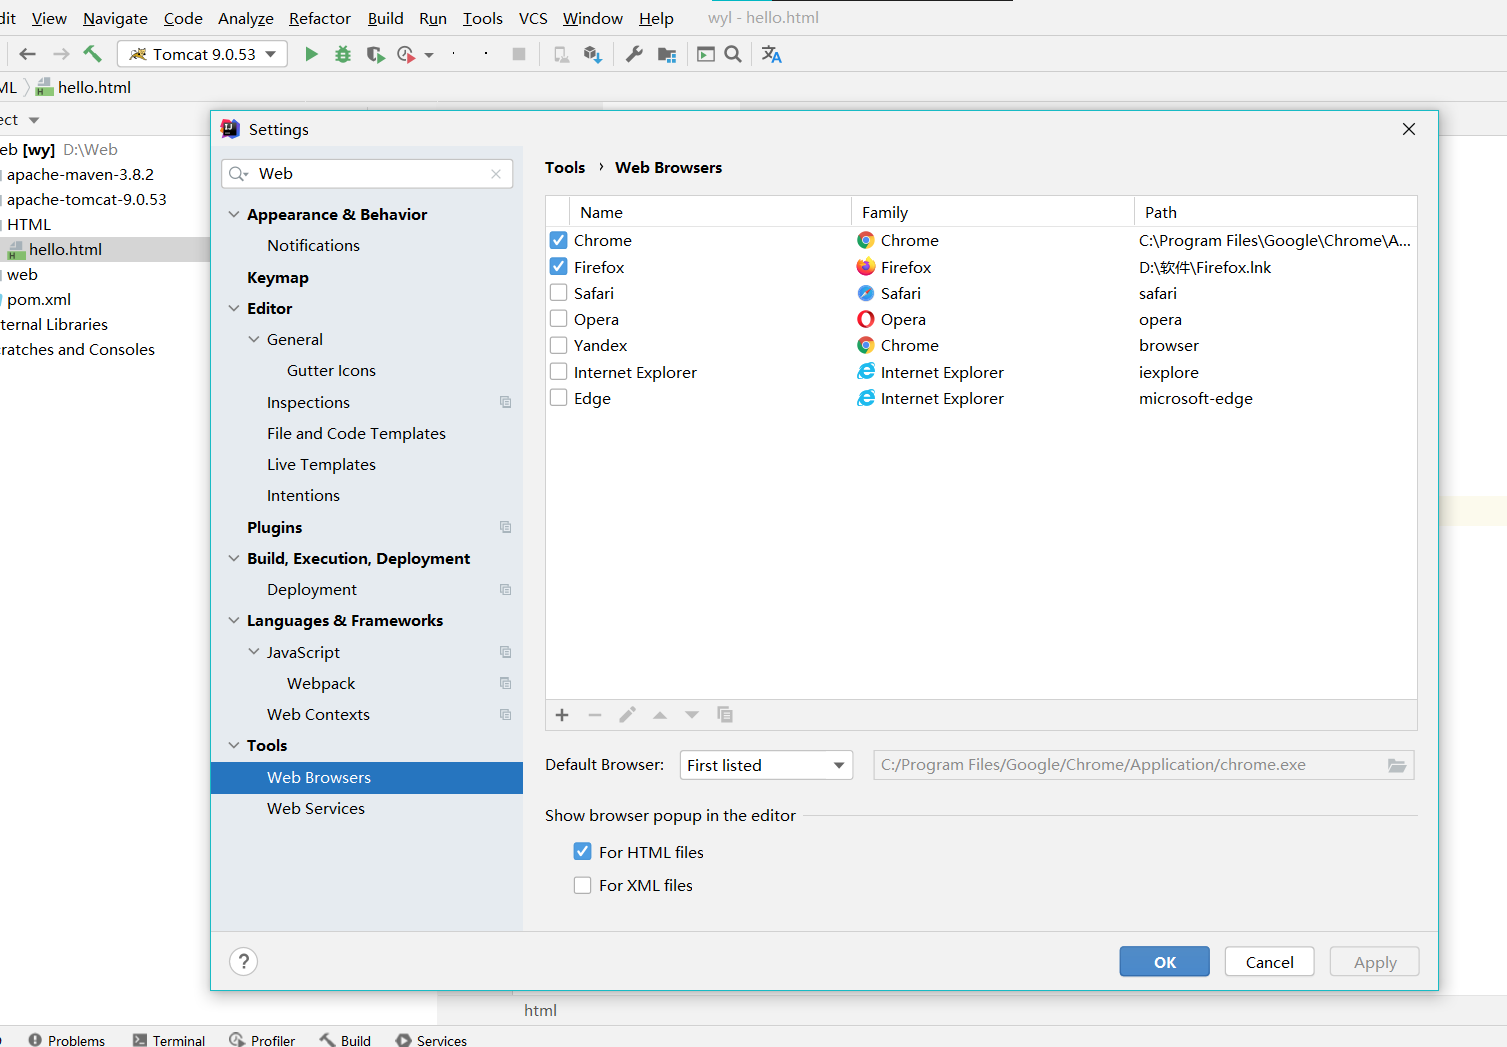Uncheck the Chrome browser checkbox
This screenshot has width=1507, height=1047.
pos(559,240)
